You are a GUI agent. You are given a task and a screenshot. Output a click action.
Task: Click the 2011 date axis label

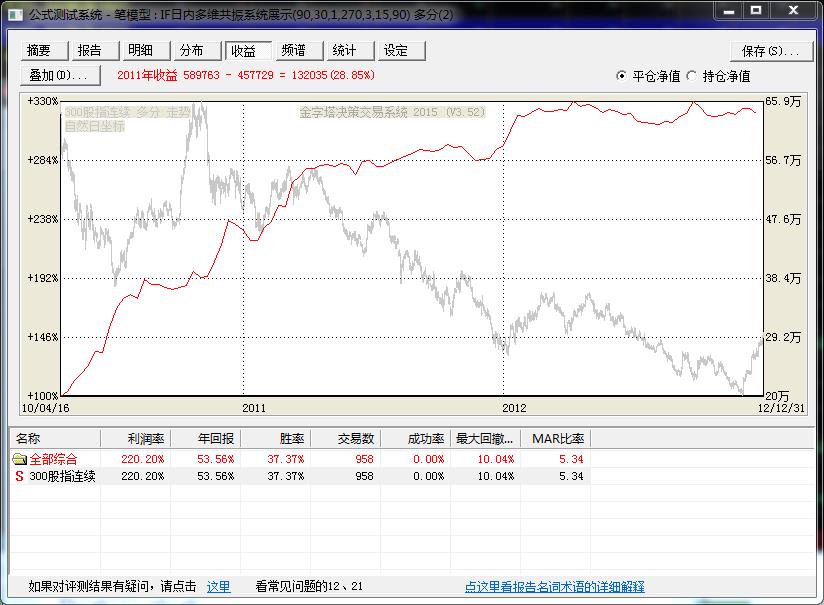[x=254, y=408]
